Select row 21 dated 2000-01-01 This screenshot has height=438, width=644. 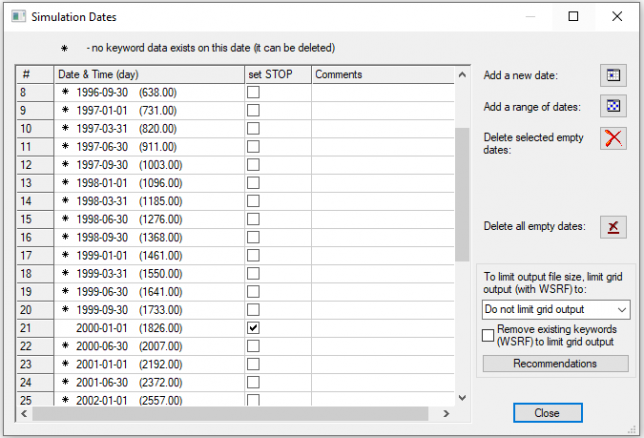tap(140, 328)
